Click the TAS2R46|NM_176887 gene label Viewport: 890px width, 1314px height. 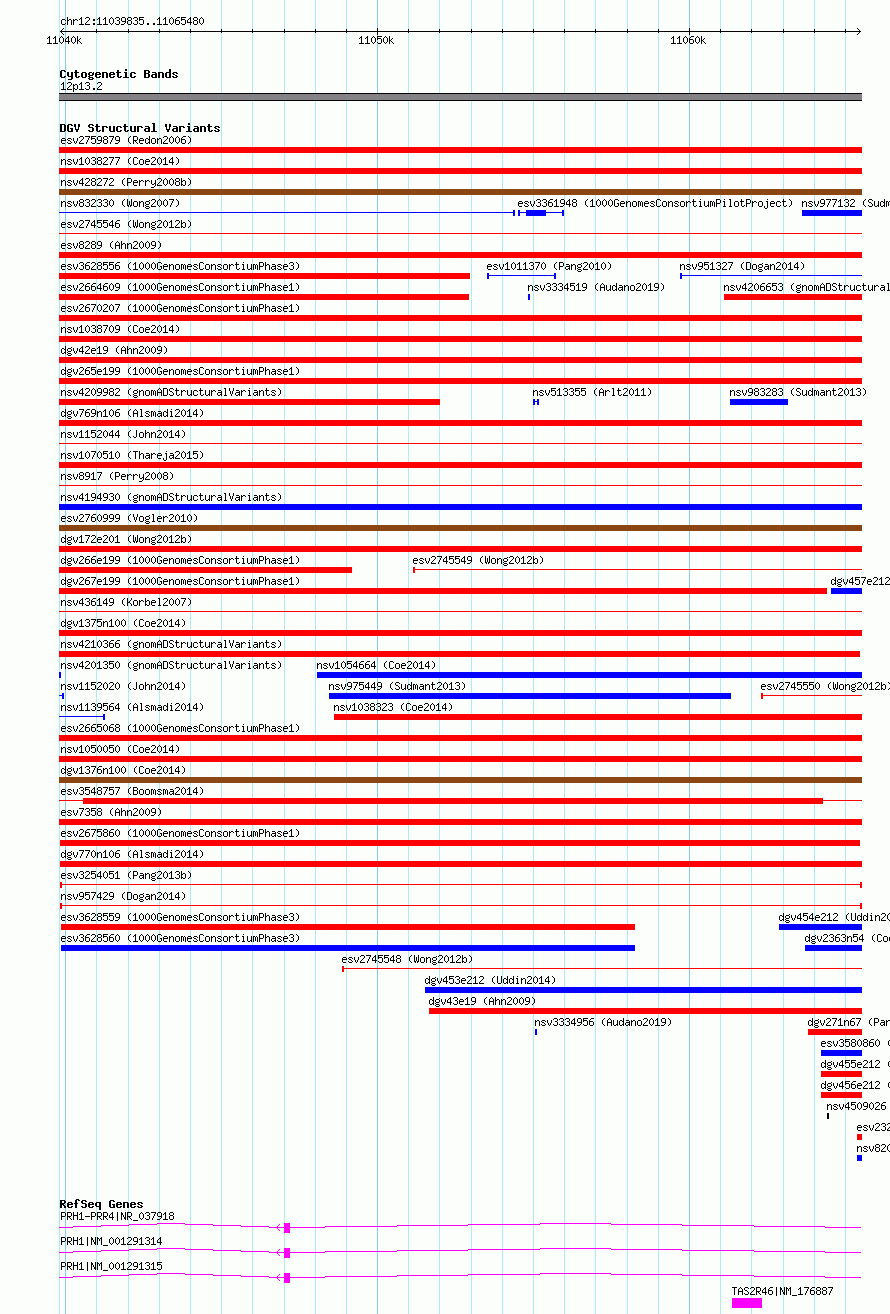point(783,1291)
